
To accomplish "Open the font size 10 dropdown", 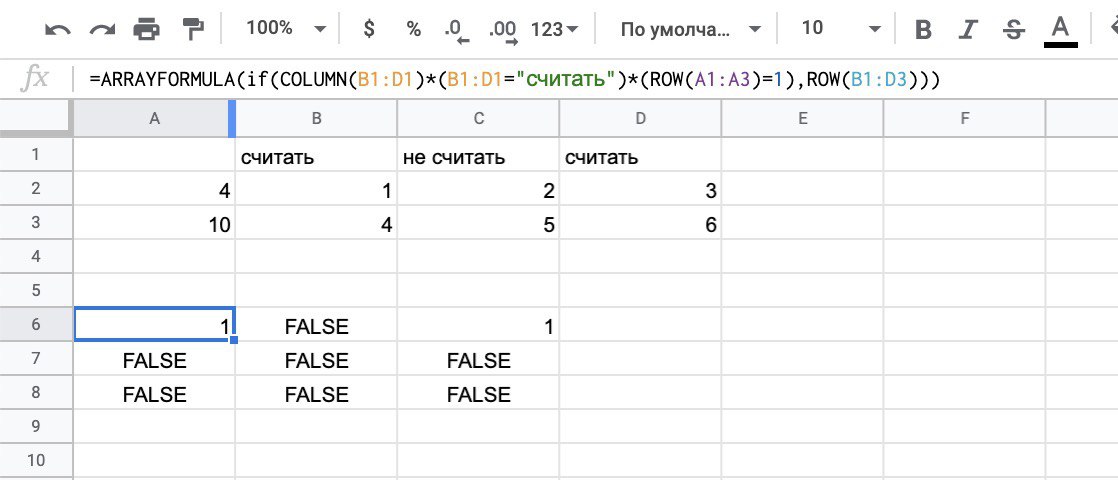I will click(841, 29).
